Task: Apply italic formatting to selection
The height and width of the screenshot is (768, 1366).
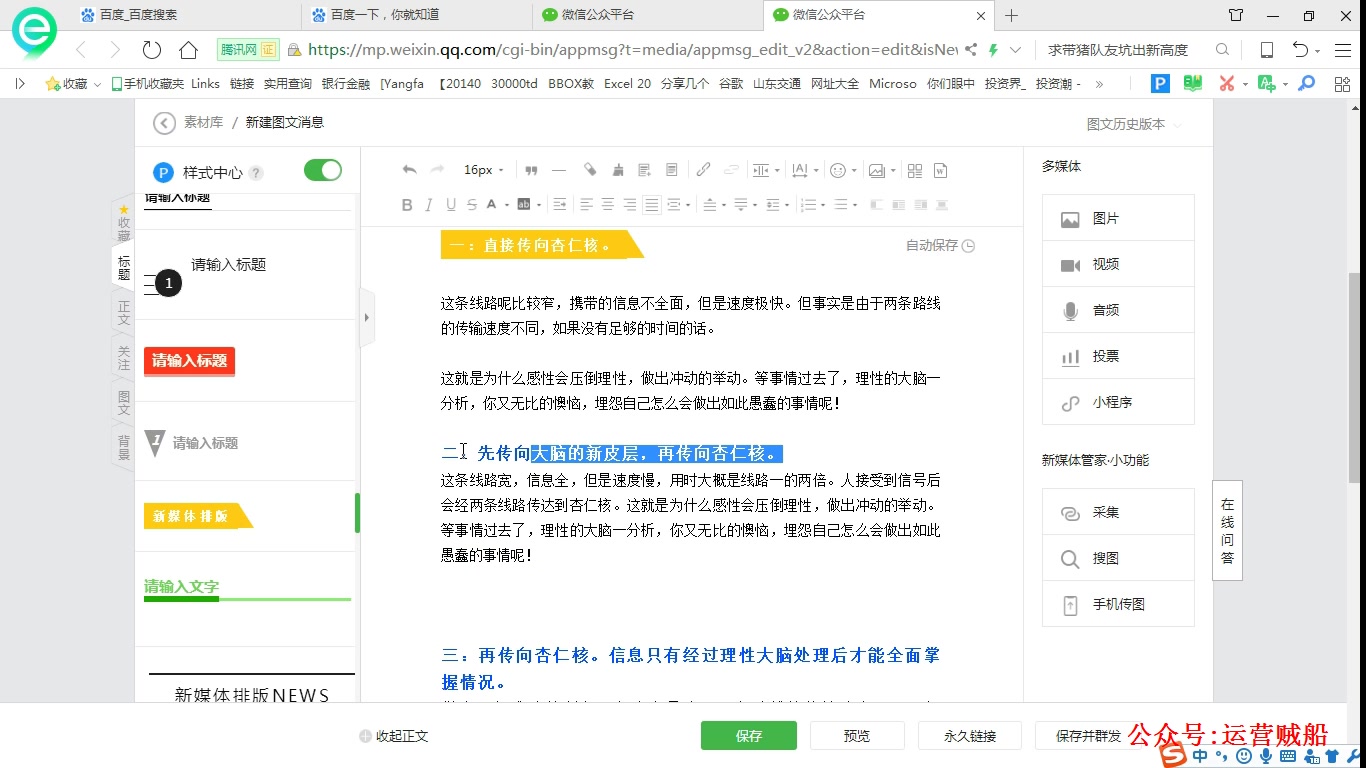Action: click(x=428, y=205)
